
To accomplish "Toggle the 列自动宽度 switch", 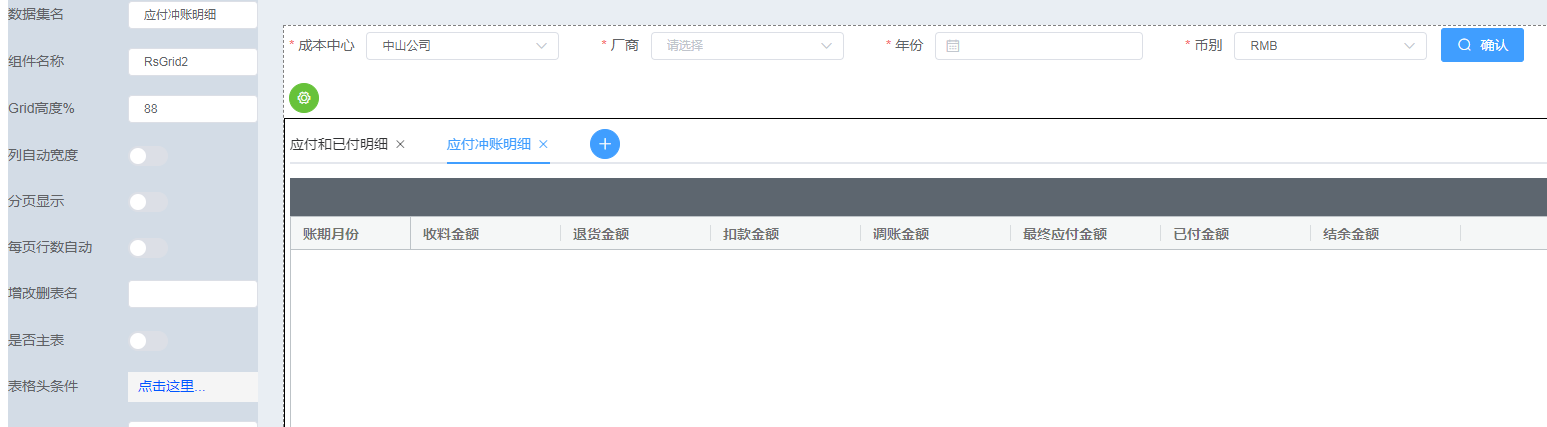I will click(148, 155).
